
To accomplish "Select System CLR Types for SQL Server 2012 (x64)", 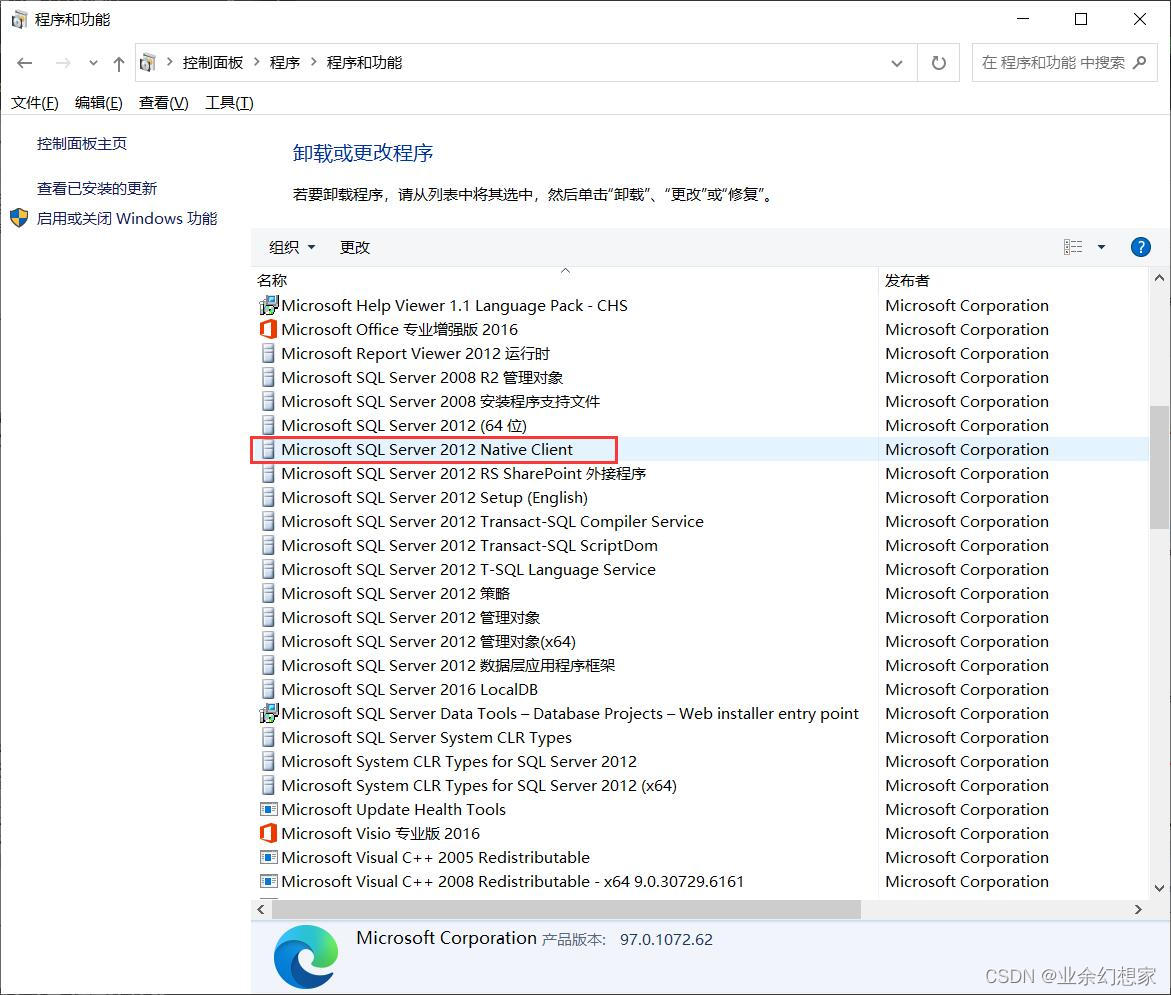I will (x=479, y=785).
